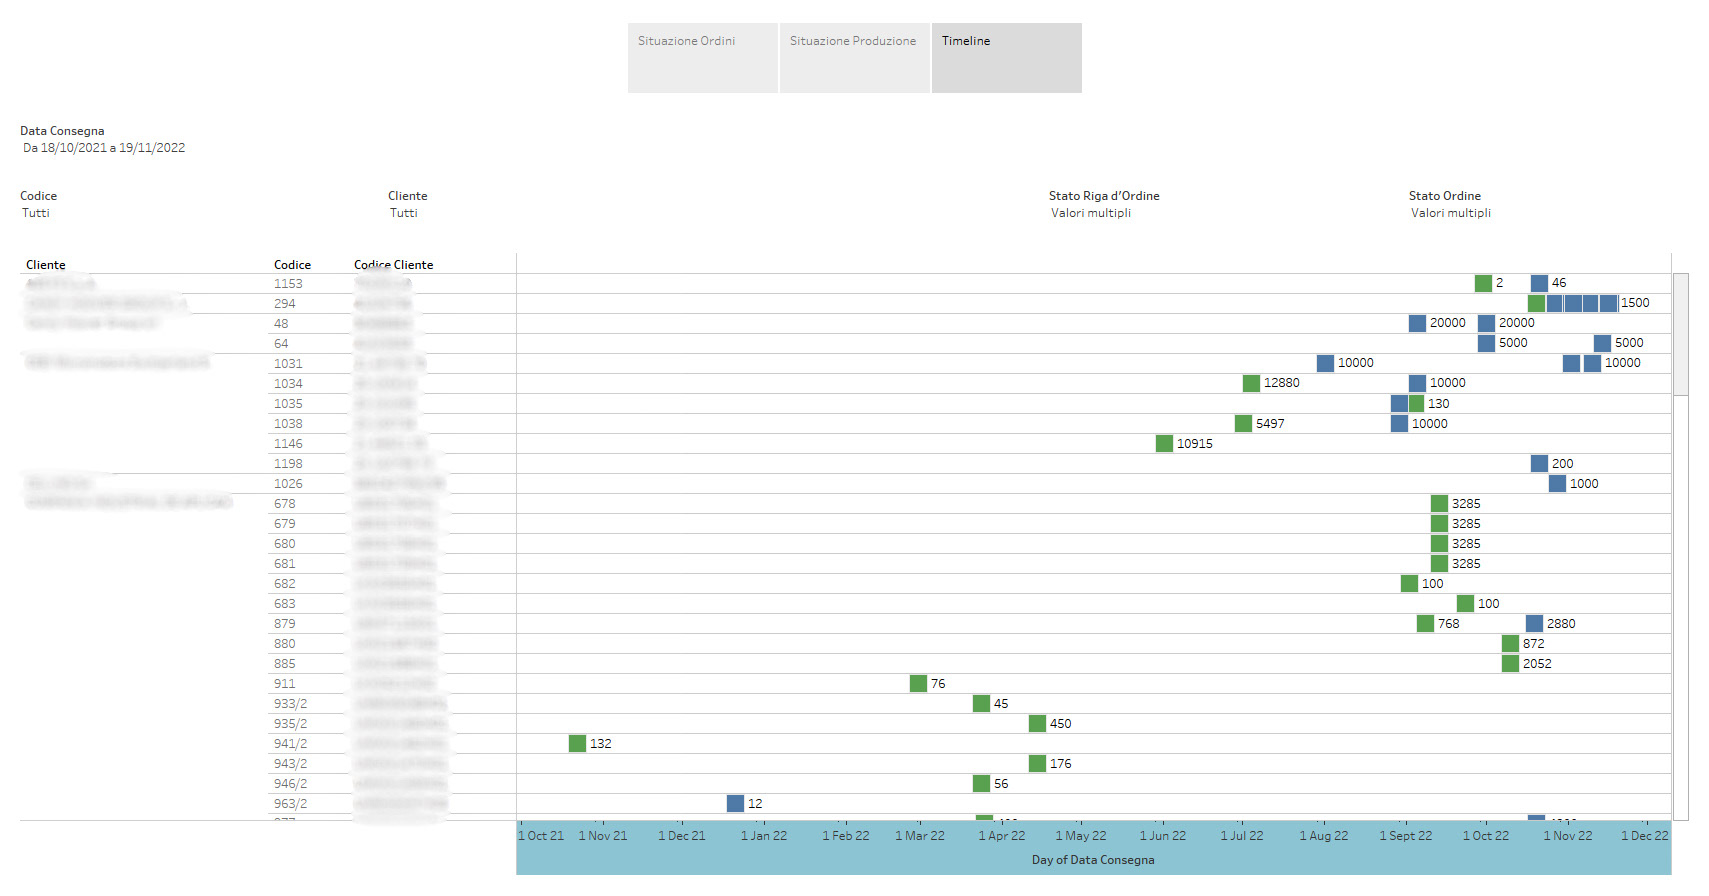Switch to the Situazione Produzione tab

(x=855, y=58)
